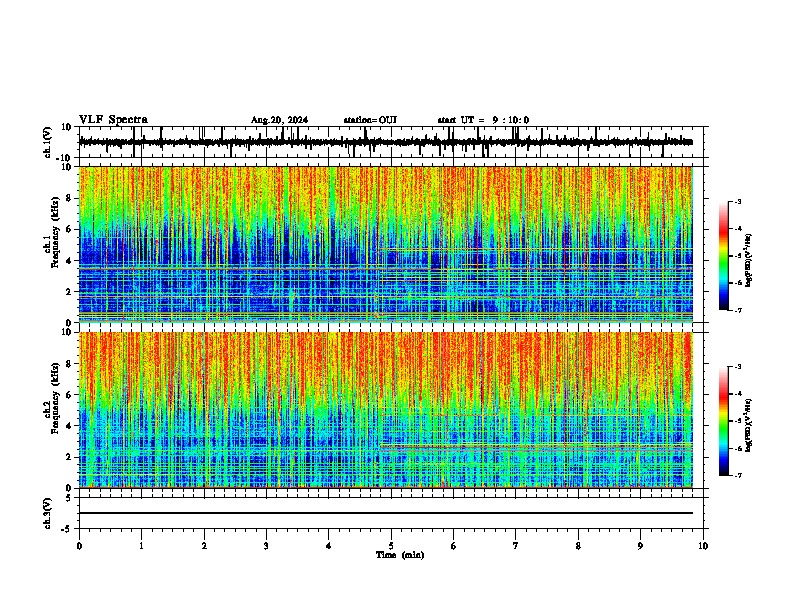
Task: Click the '-5' tick on ch.3(V) axis
Action: pyautogui.click(x=67, y=529)
